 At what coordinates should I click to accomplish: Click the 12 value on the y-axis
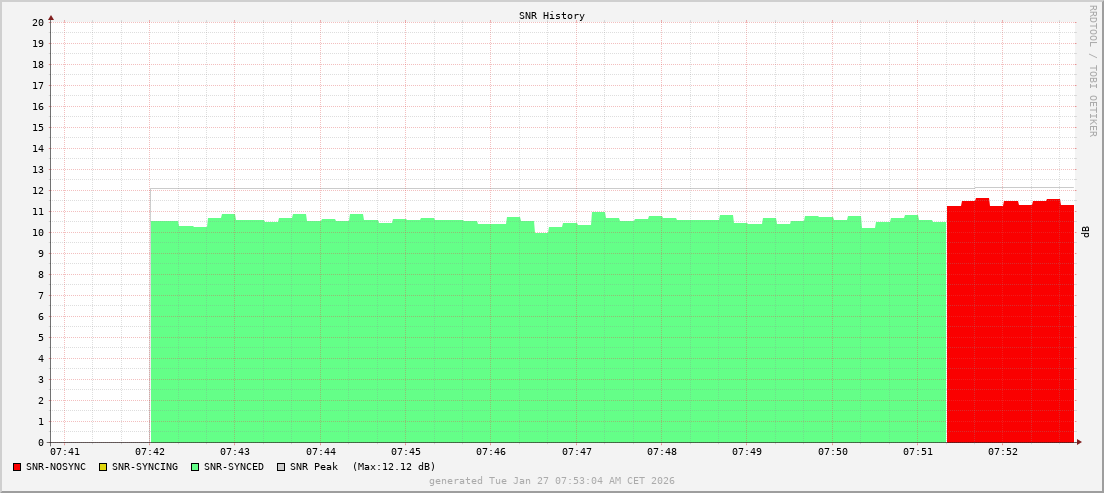[x=38, y=190]
